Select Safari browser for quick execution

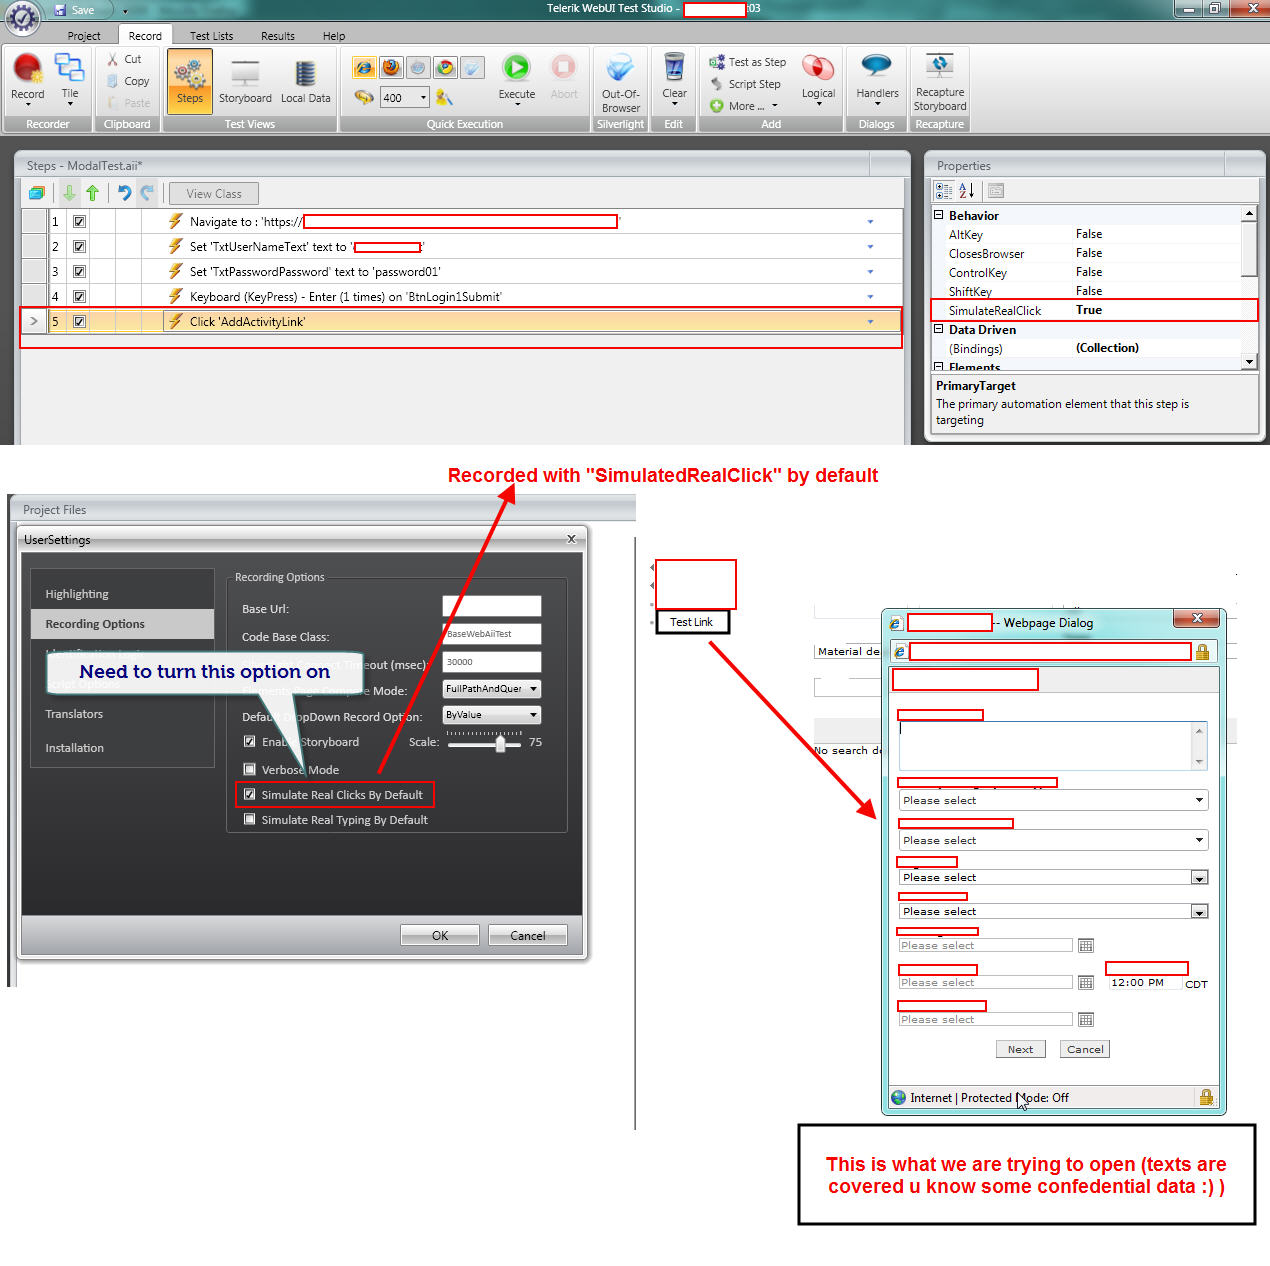[x=472, y=67]
